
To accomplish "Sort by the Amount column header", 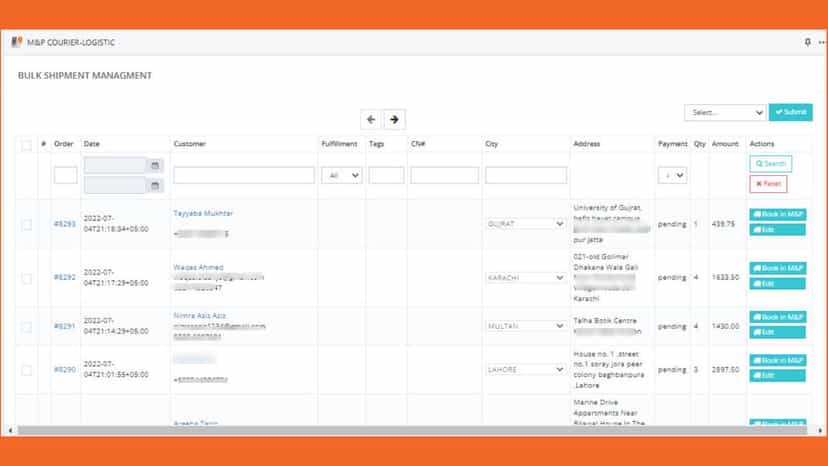I will click(725, 144).
